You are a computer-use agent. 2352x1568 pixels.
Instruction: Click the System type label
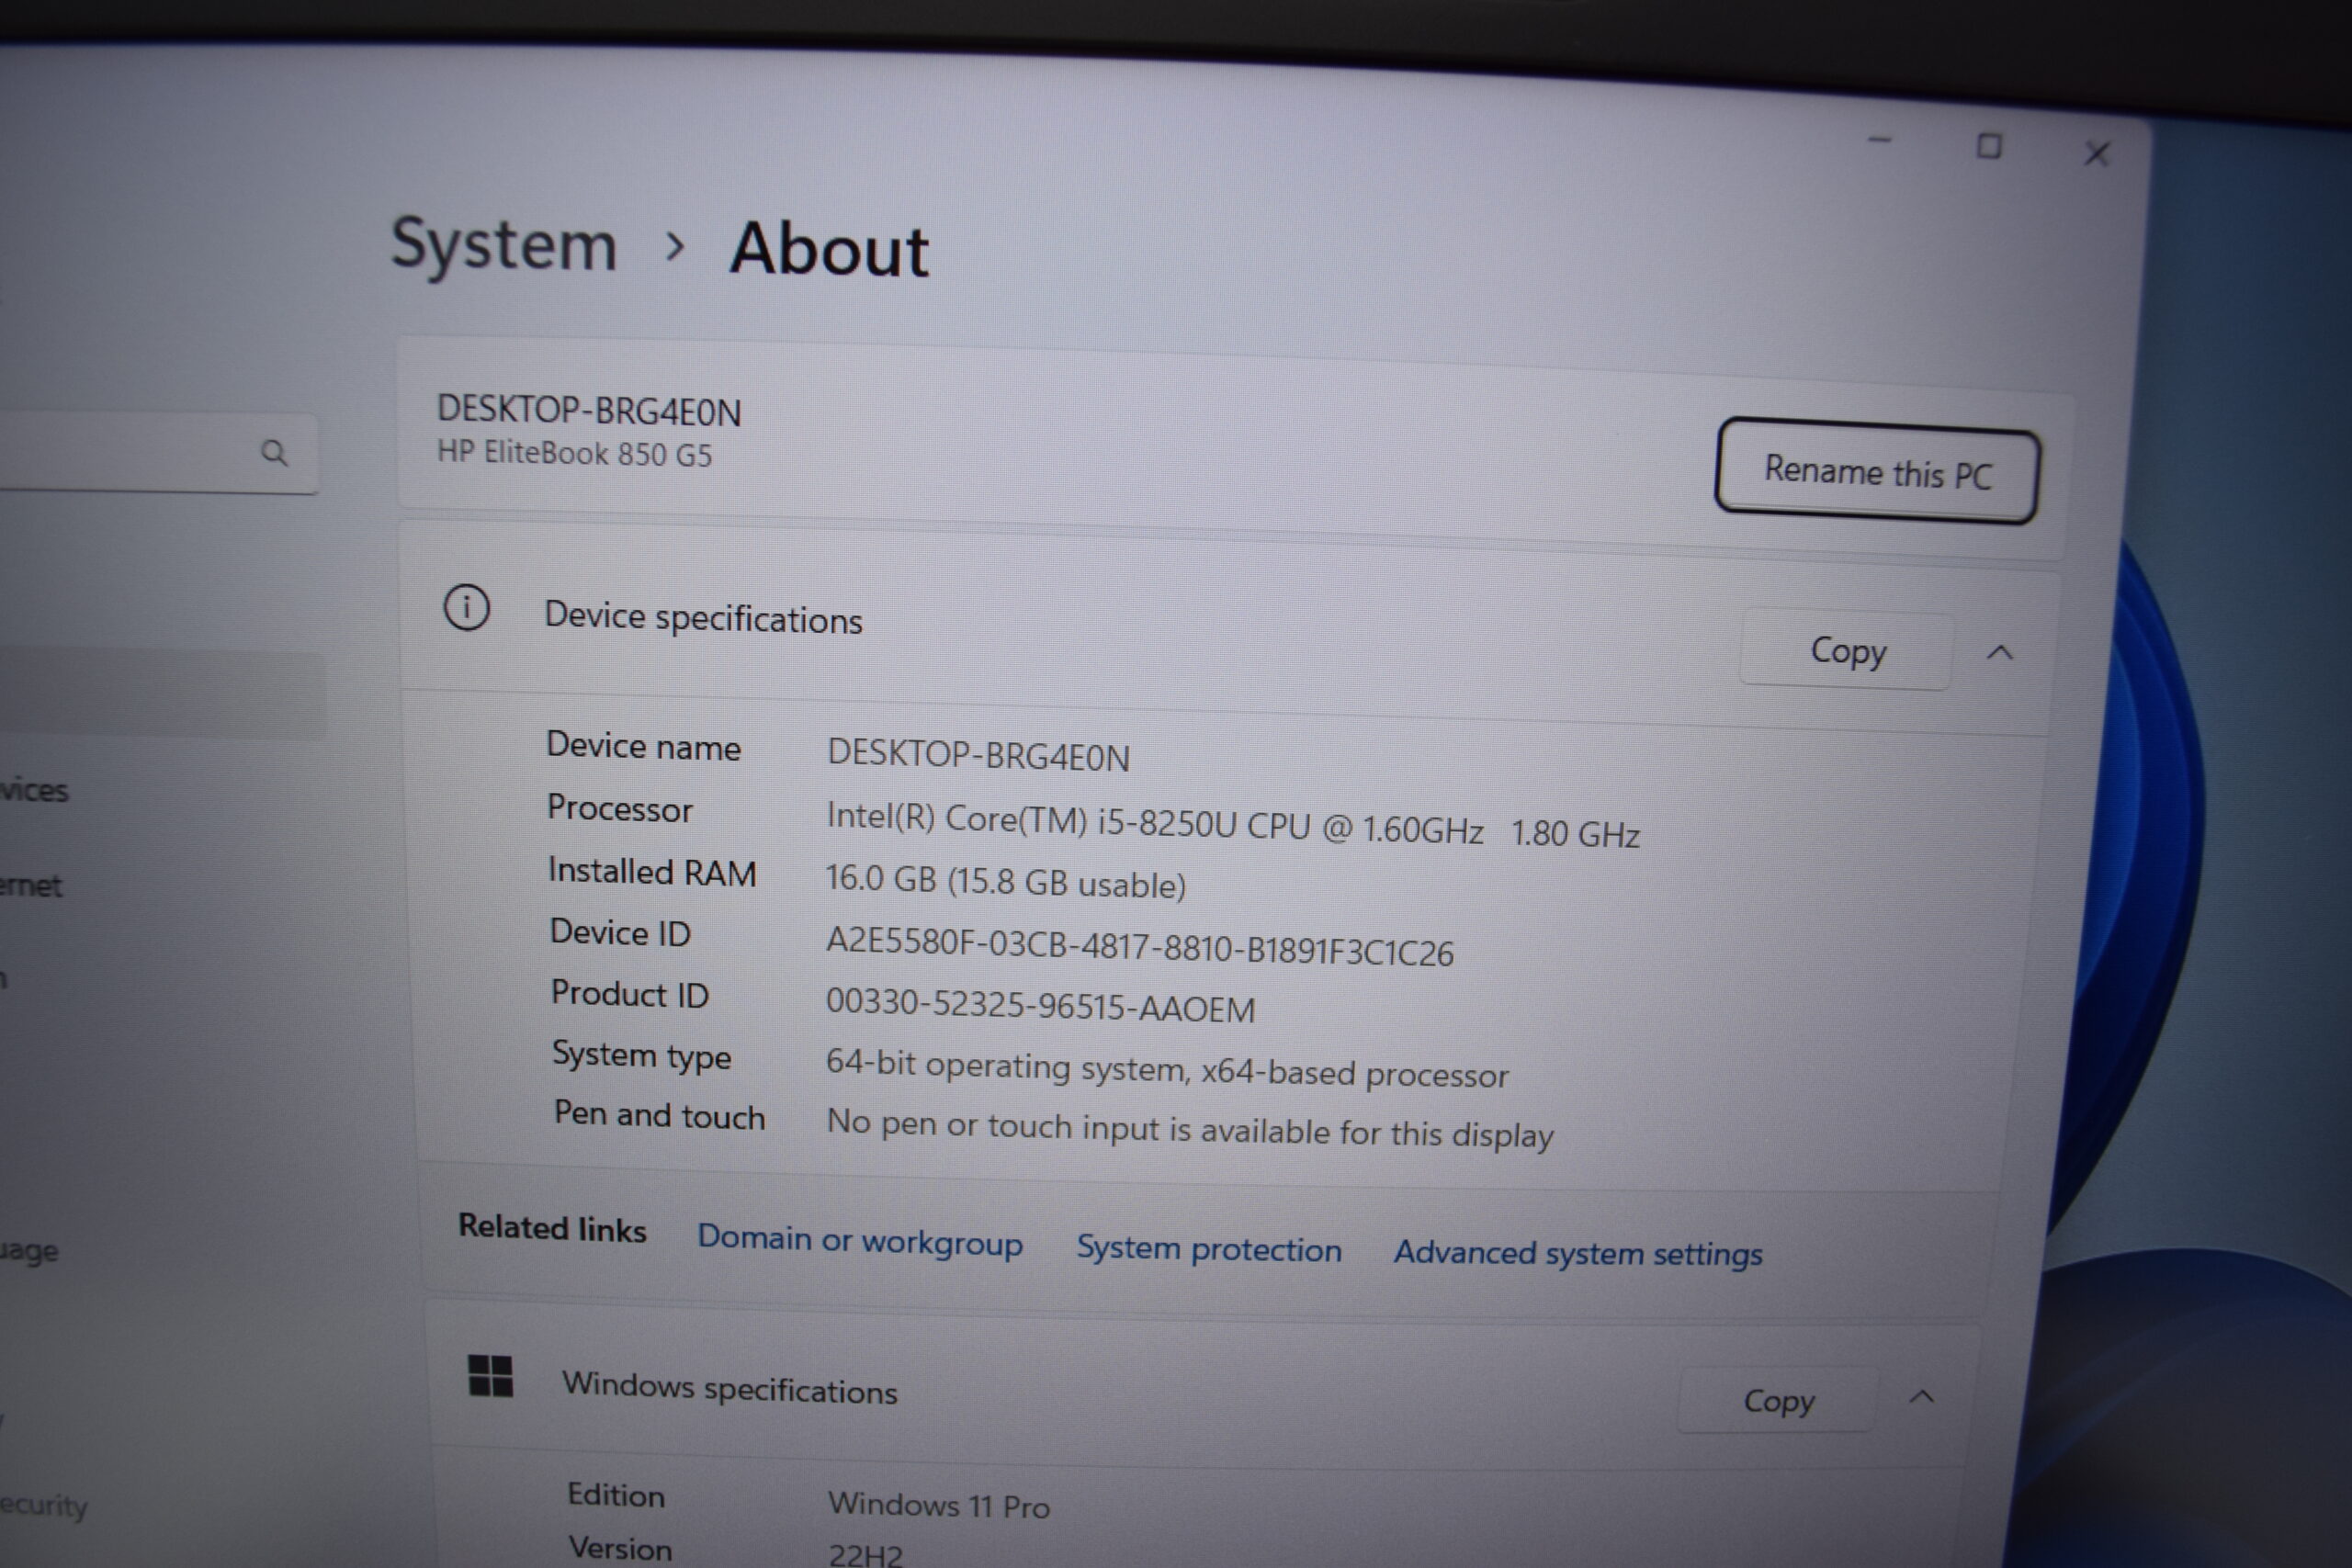[641, 1056]
